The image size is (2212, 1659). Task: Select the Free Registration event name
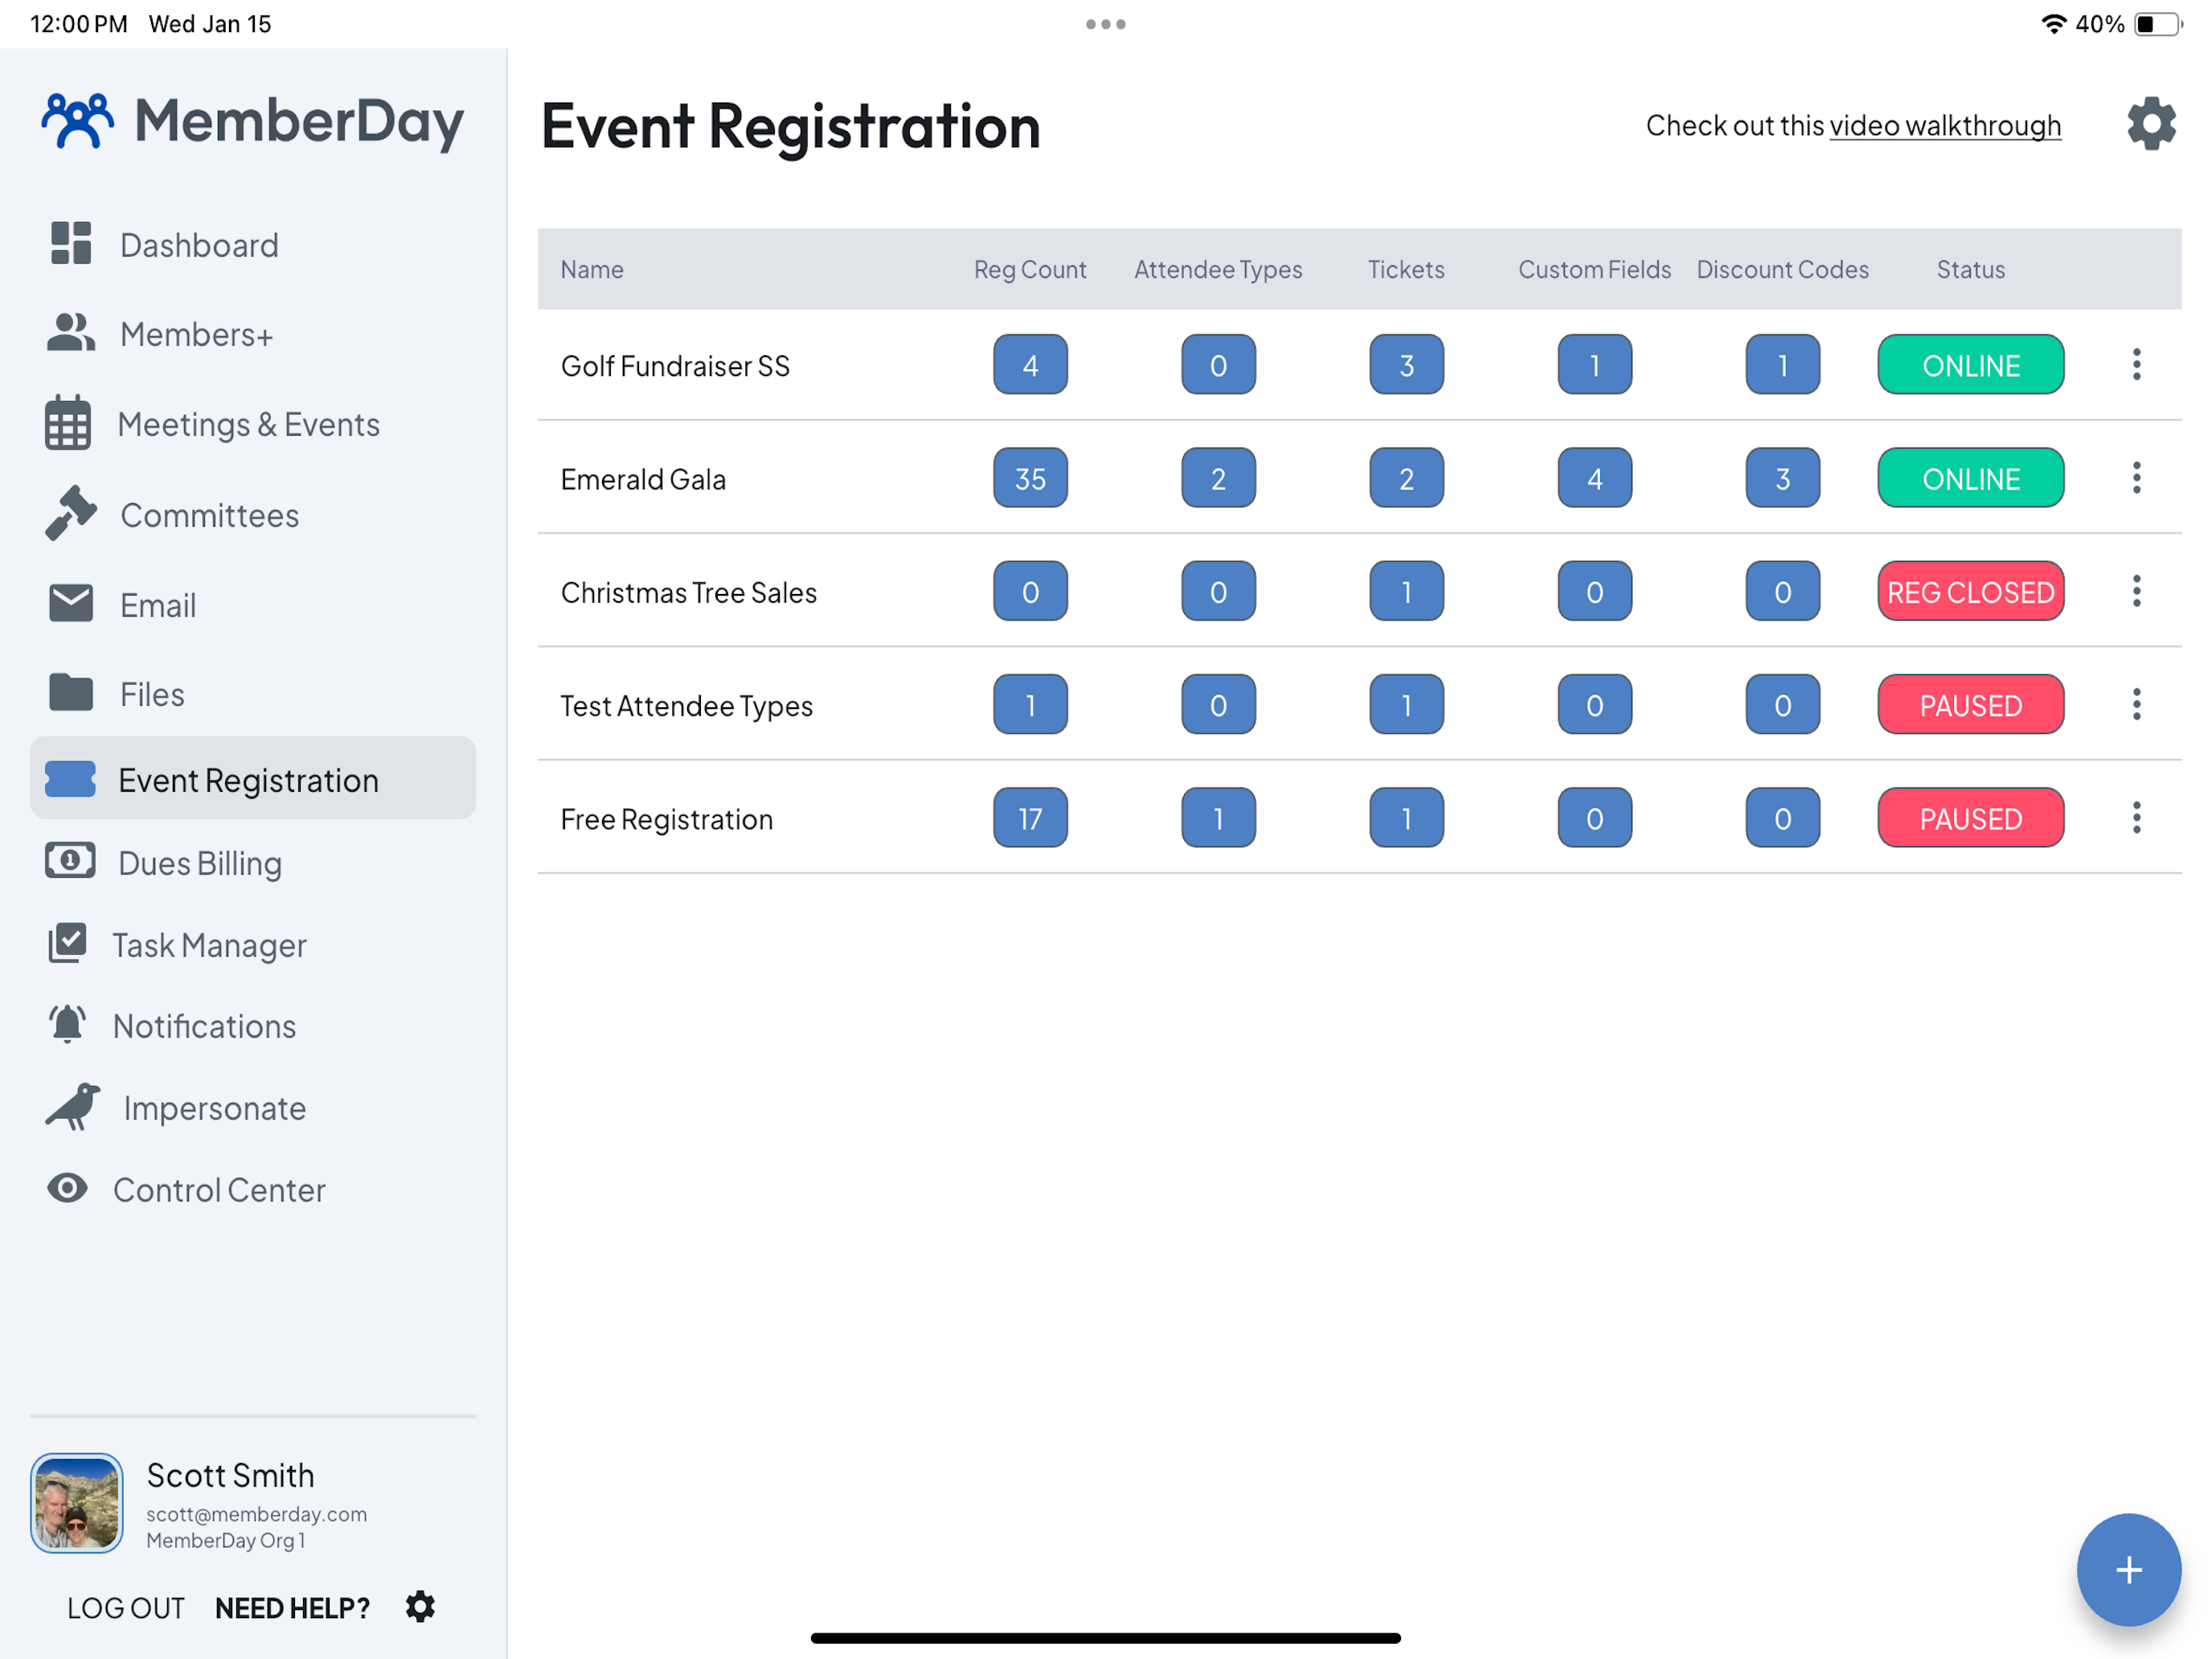(666, 819)
